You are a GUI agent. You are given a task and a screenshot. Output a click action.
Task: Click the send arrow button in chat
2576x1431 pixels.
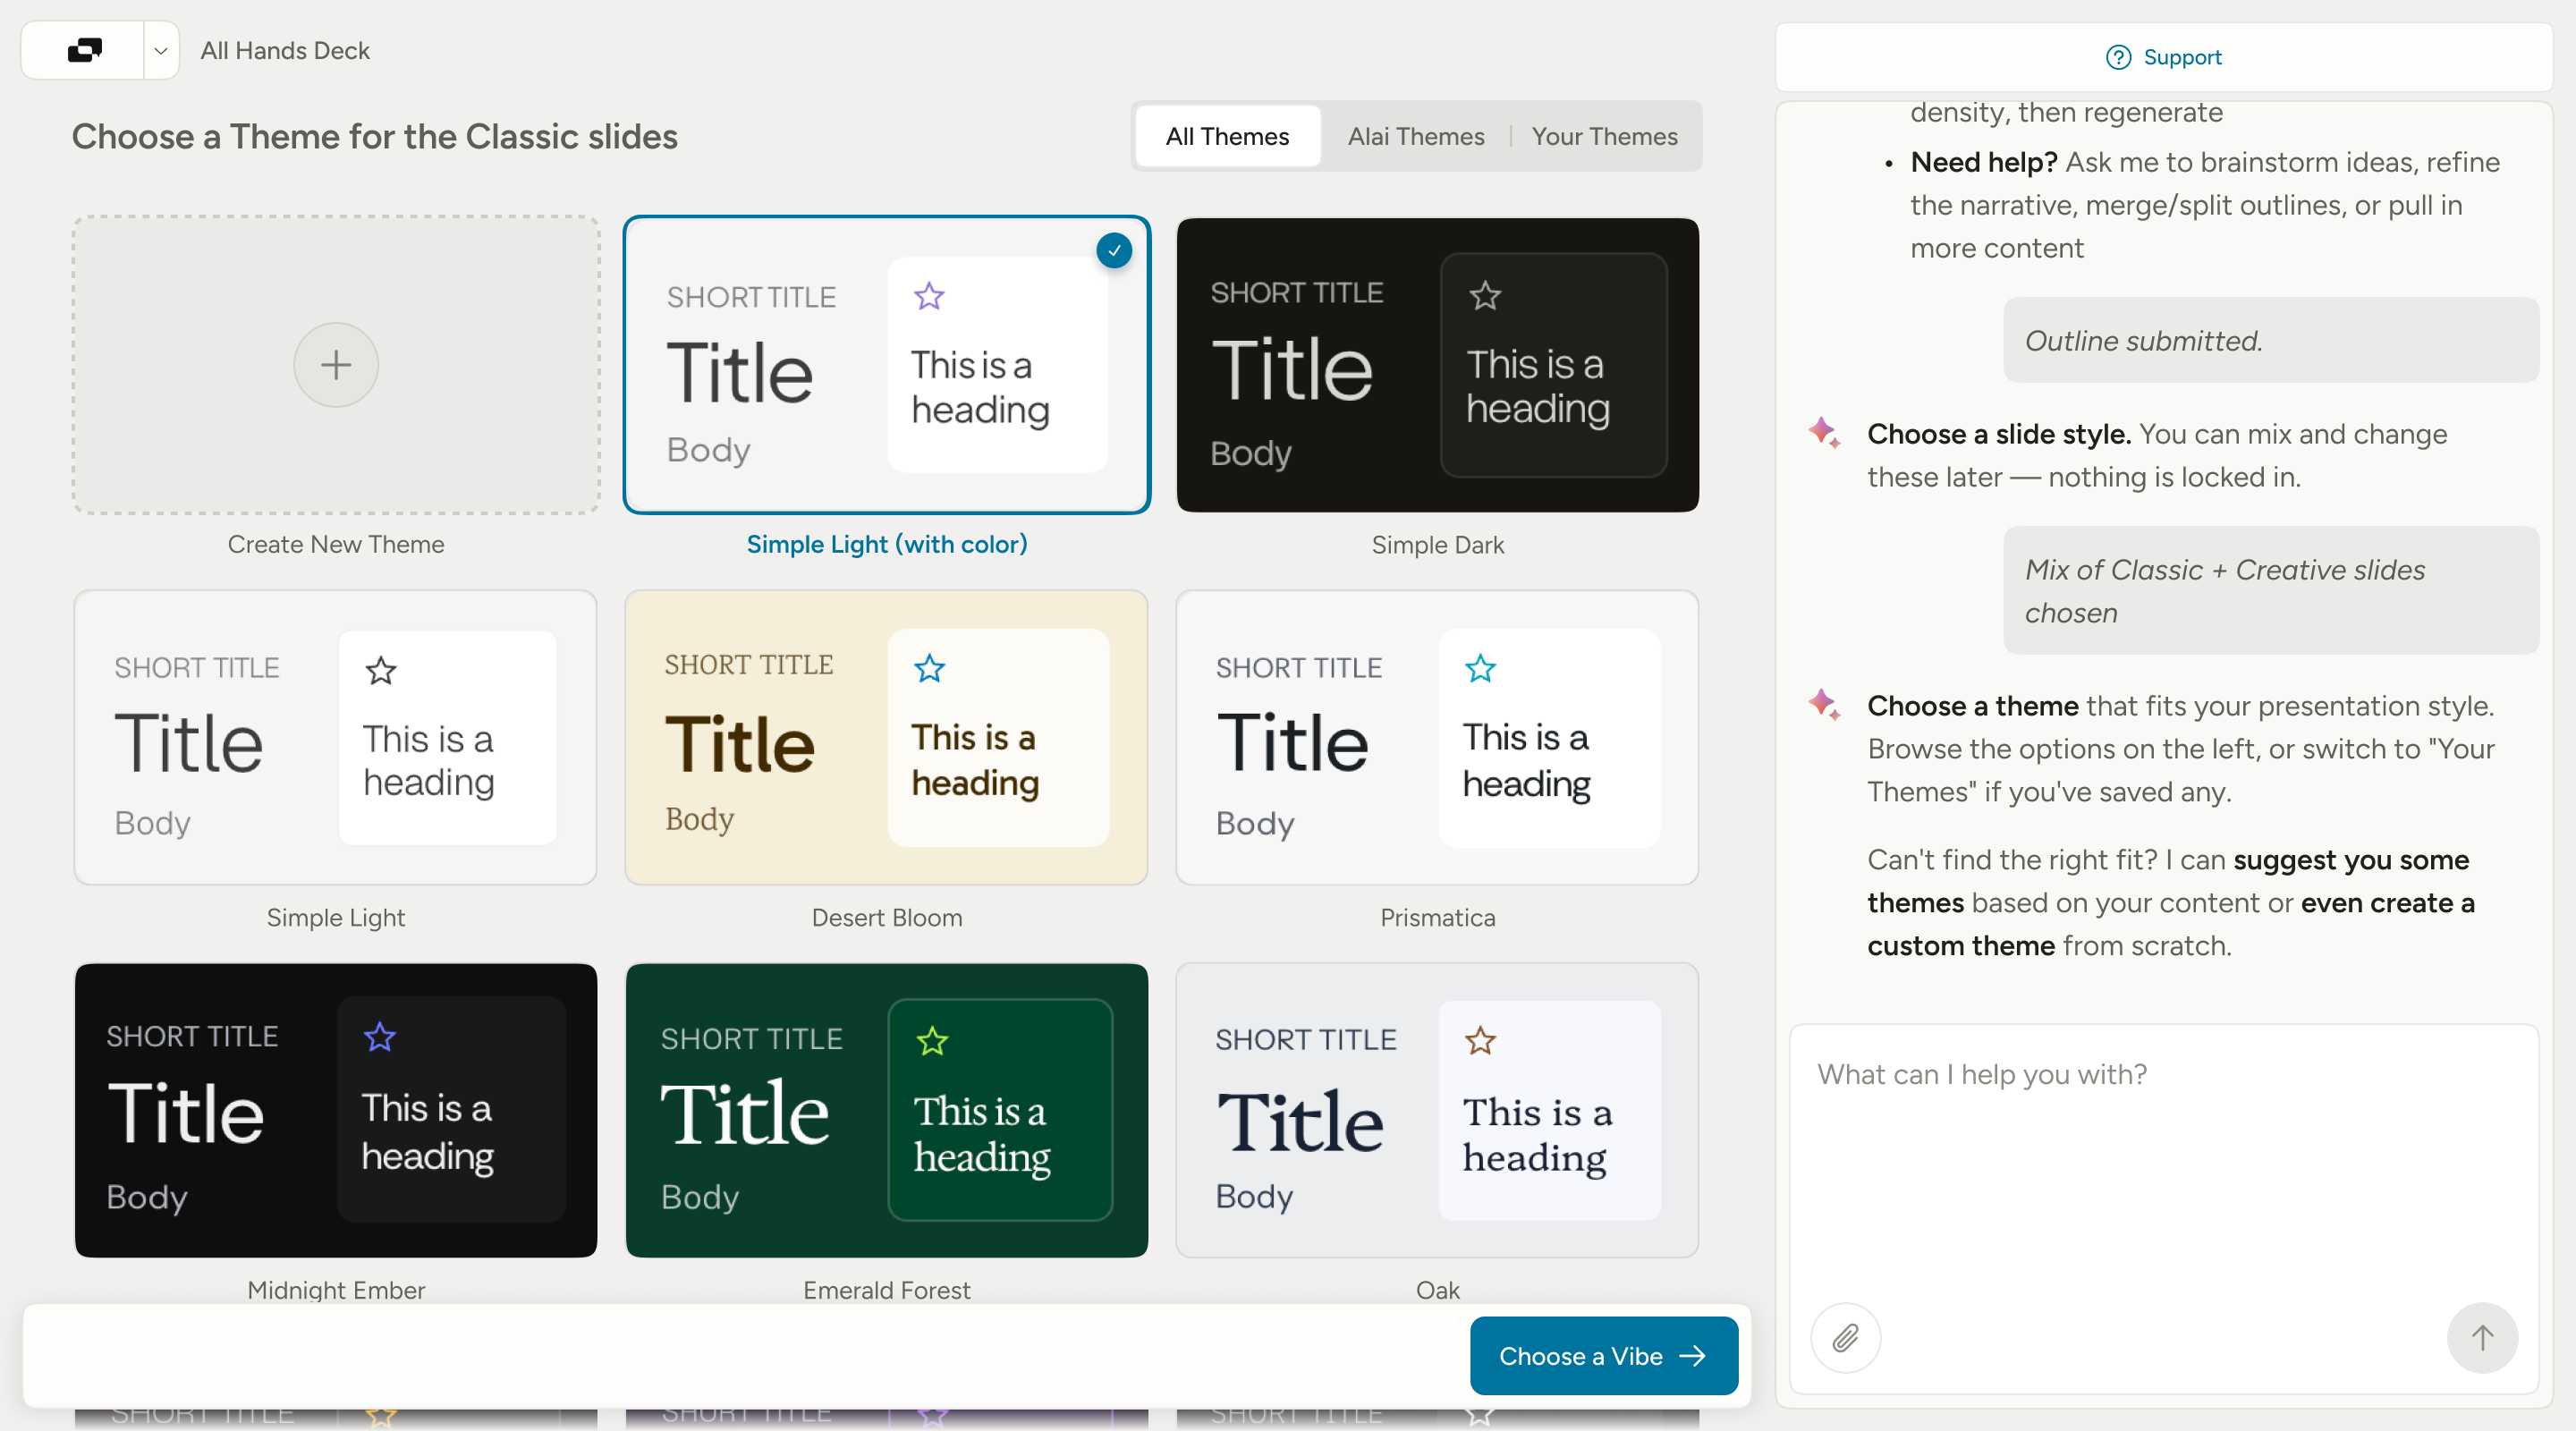pyautogui.click(x=2482, y=1337)
